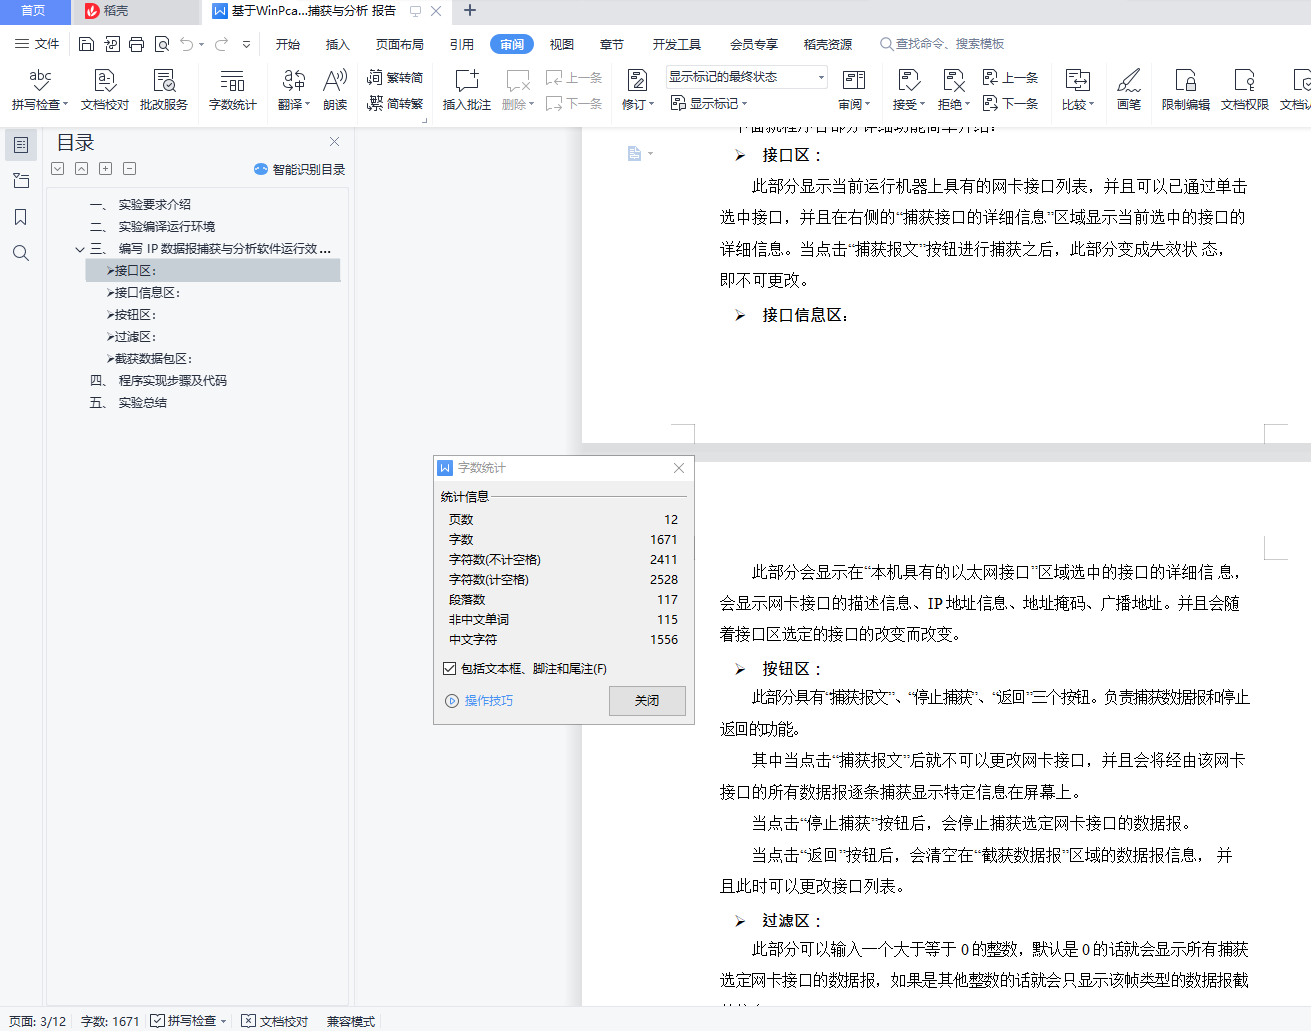Open 批改服务 in the ribbon
1311x1031 pixels.
[x=164, y=89]
